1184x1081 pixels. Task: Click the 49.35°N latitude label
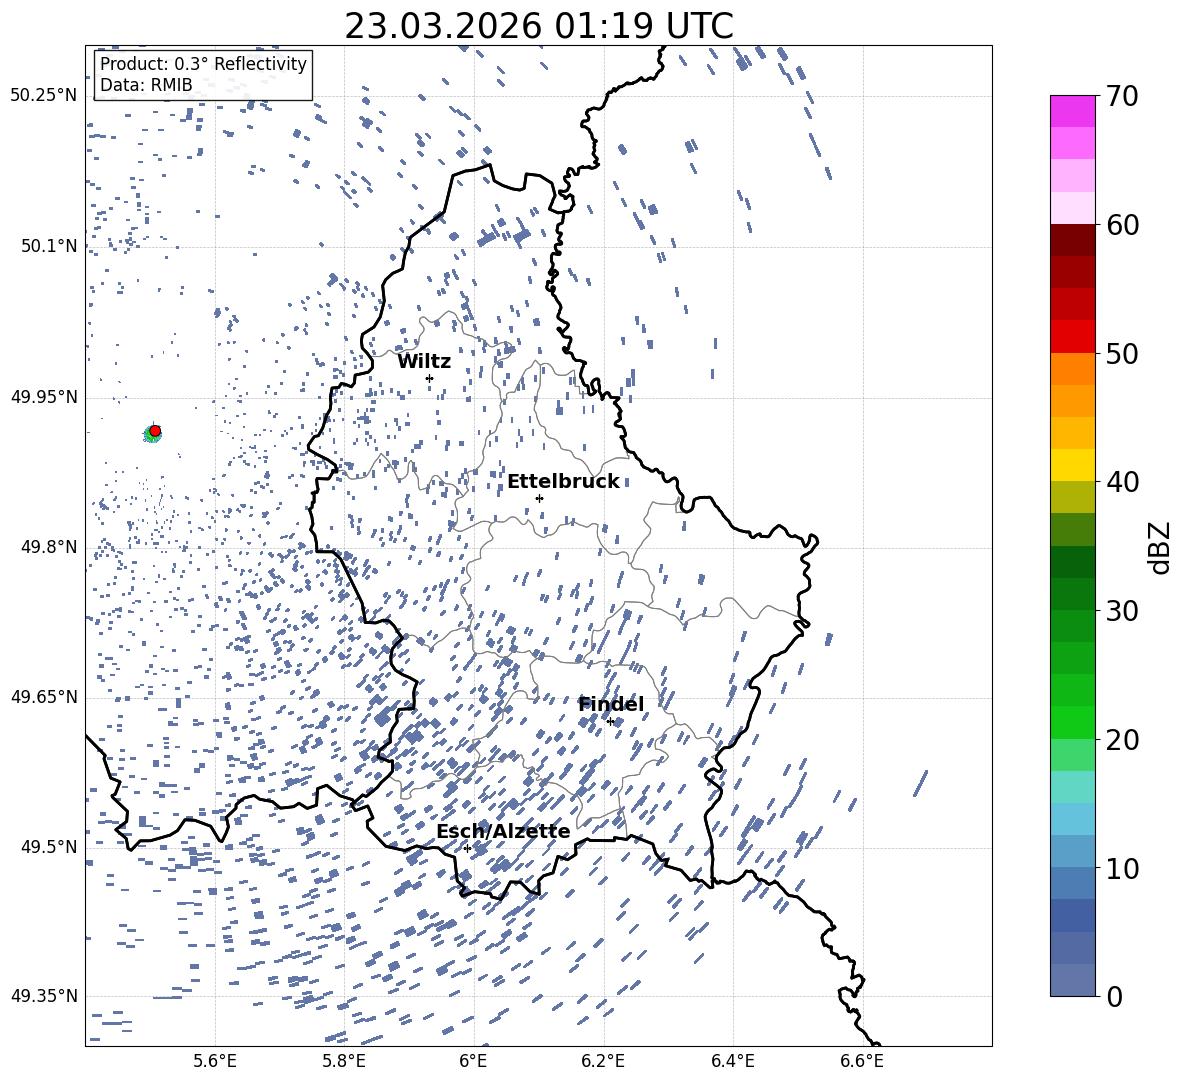tap(44, 996)
